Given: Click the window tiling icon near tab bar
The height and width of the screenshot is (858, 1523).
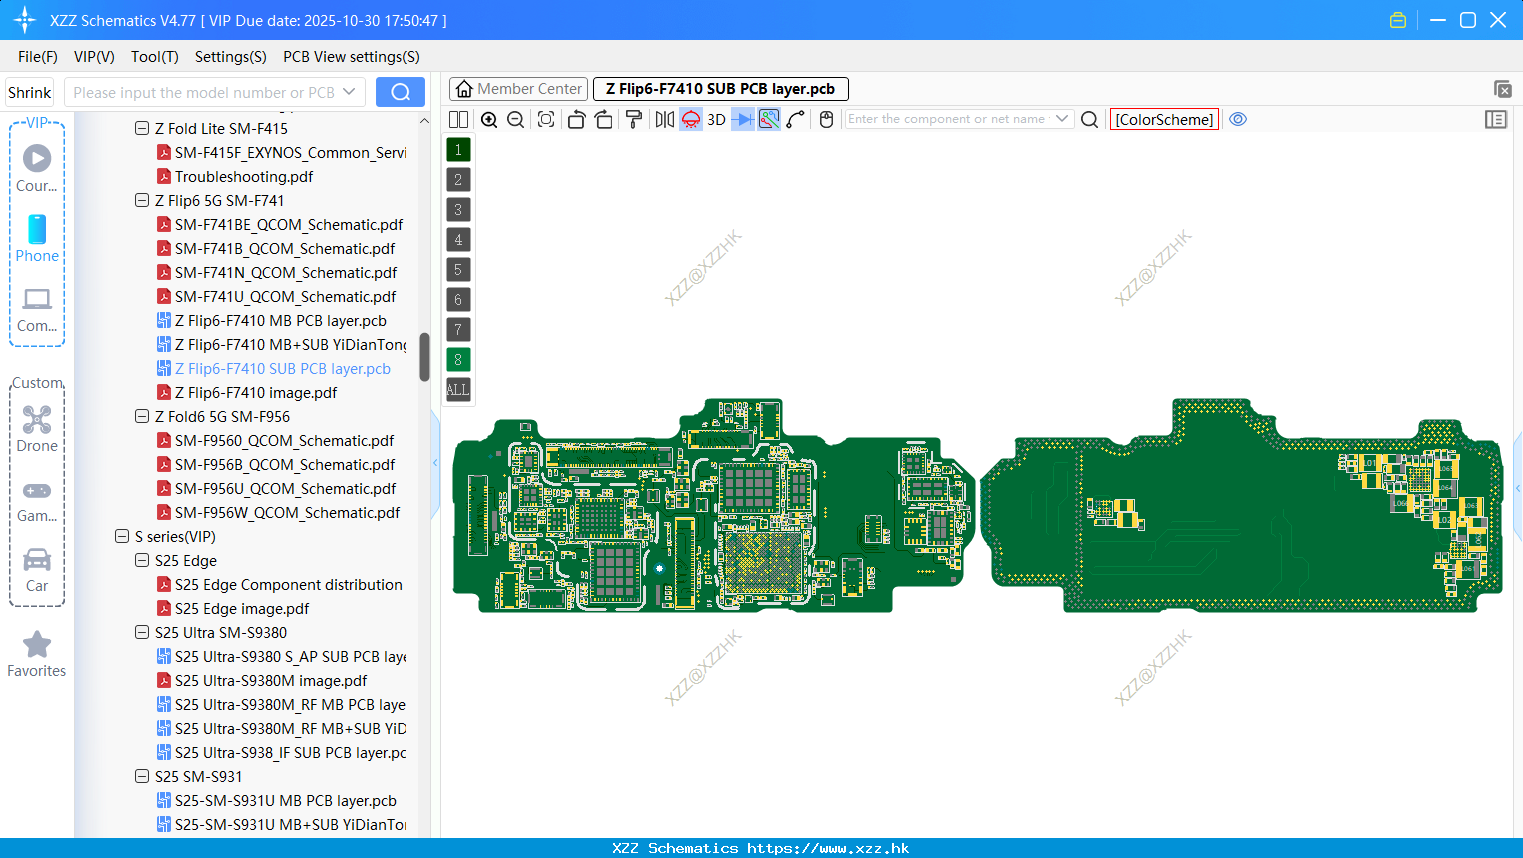Looking at the screenshot, I should 1502,89.
